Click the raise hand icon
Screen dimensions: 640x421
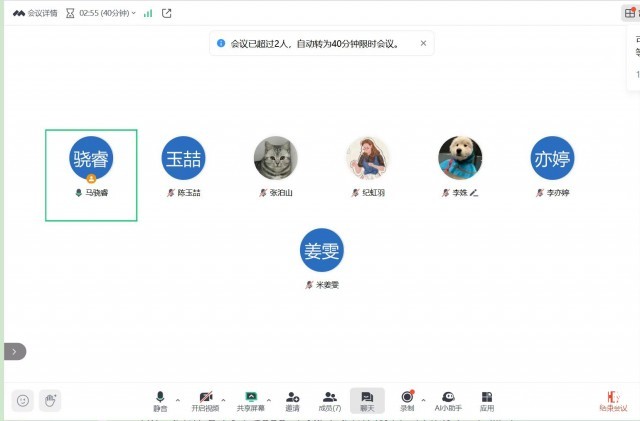pyautogui.click(x=50, y=400)
